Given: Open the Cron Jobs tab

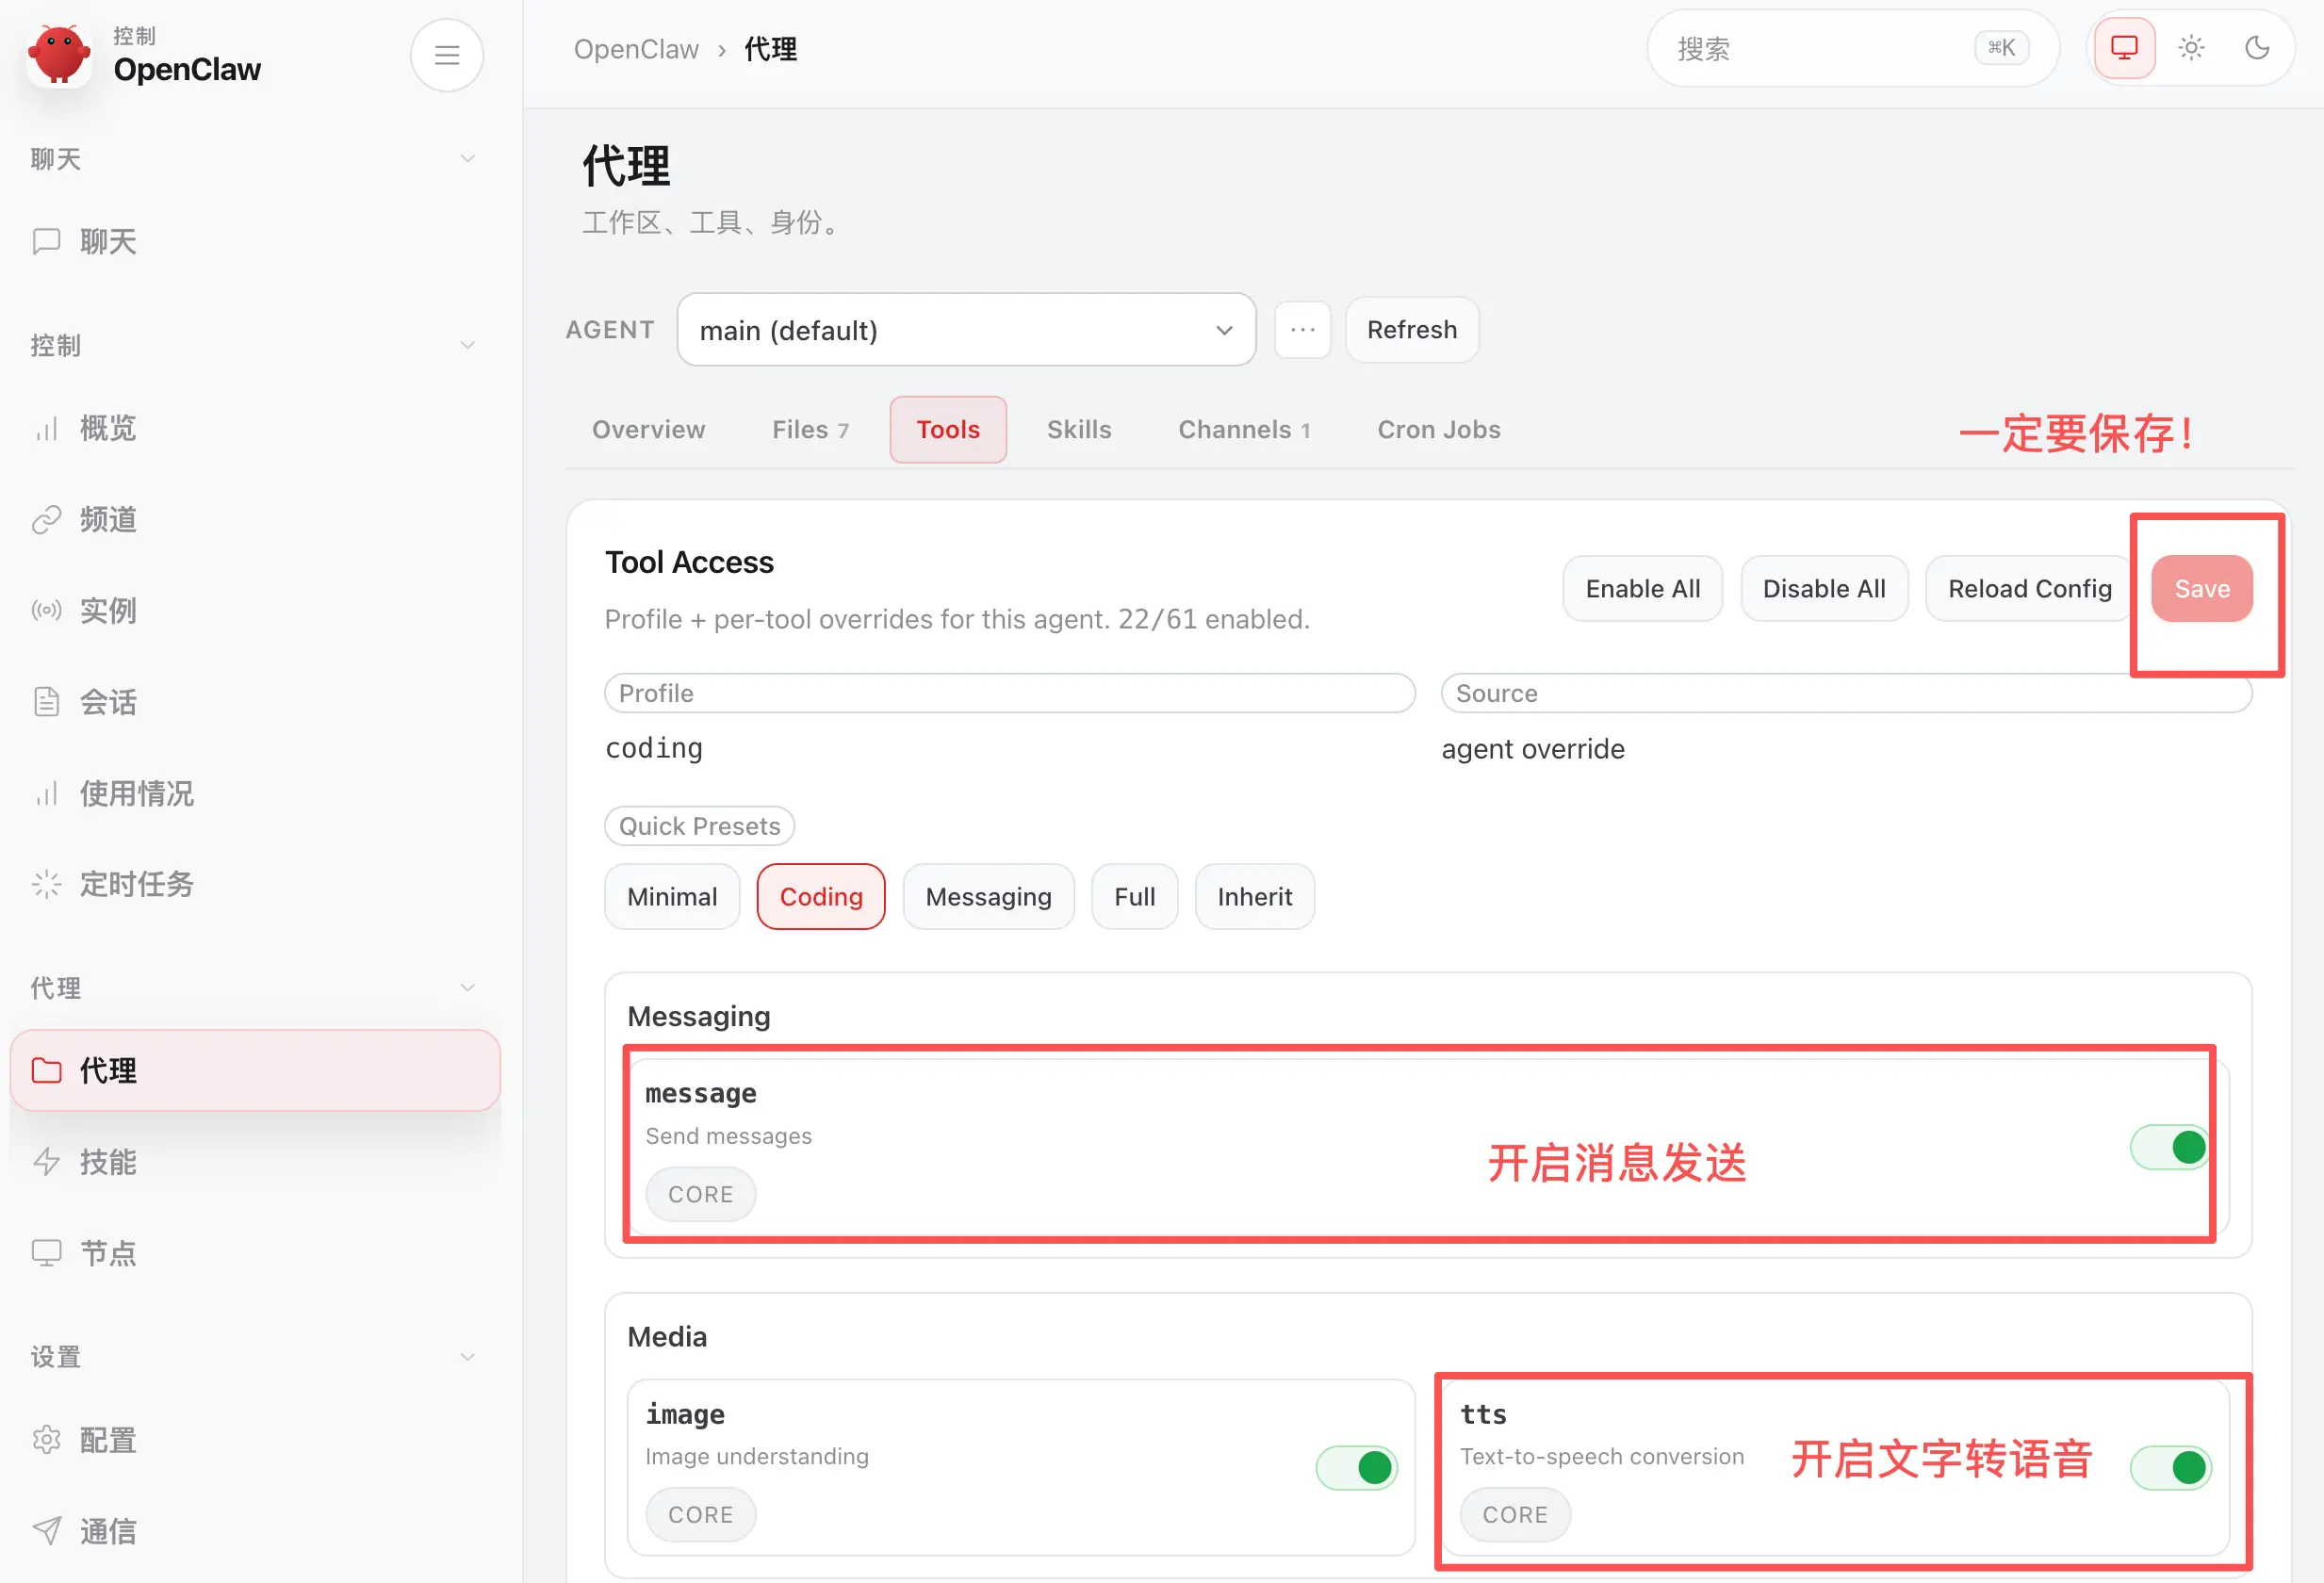Looking at the screenshot, I should (1437, 430).
